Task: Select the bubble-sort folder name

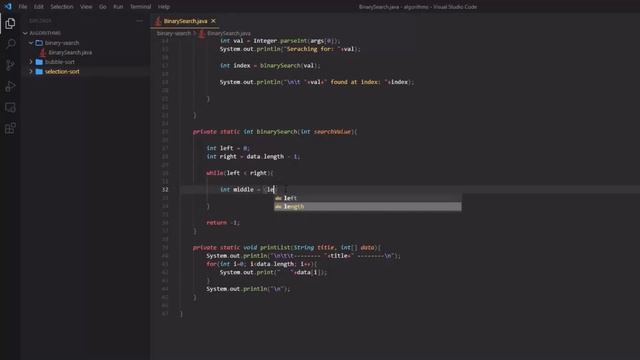Action: [x=60, y=62]
